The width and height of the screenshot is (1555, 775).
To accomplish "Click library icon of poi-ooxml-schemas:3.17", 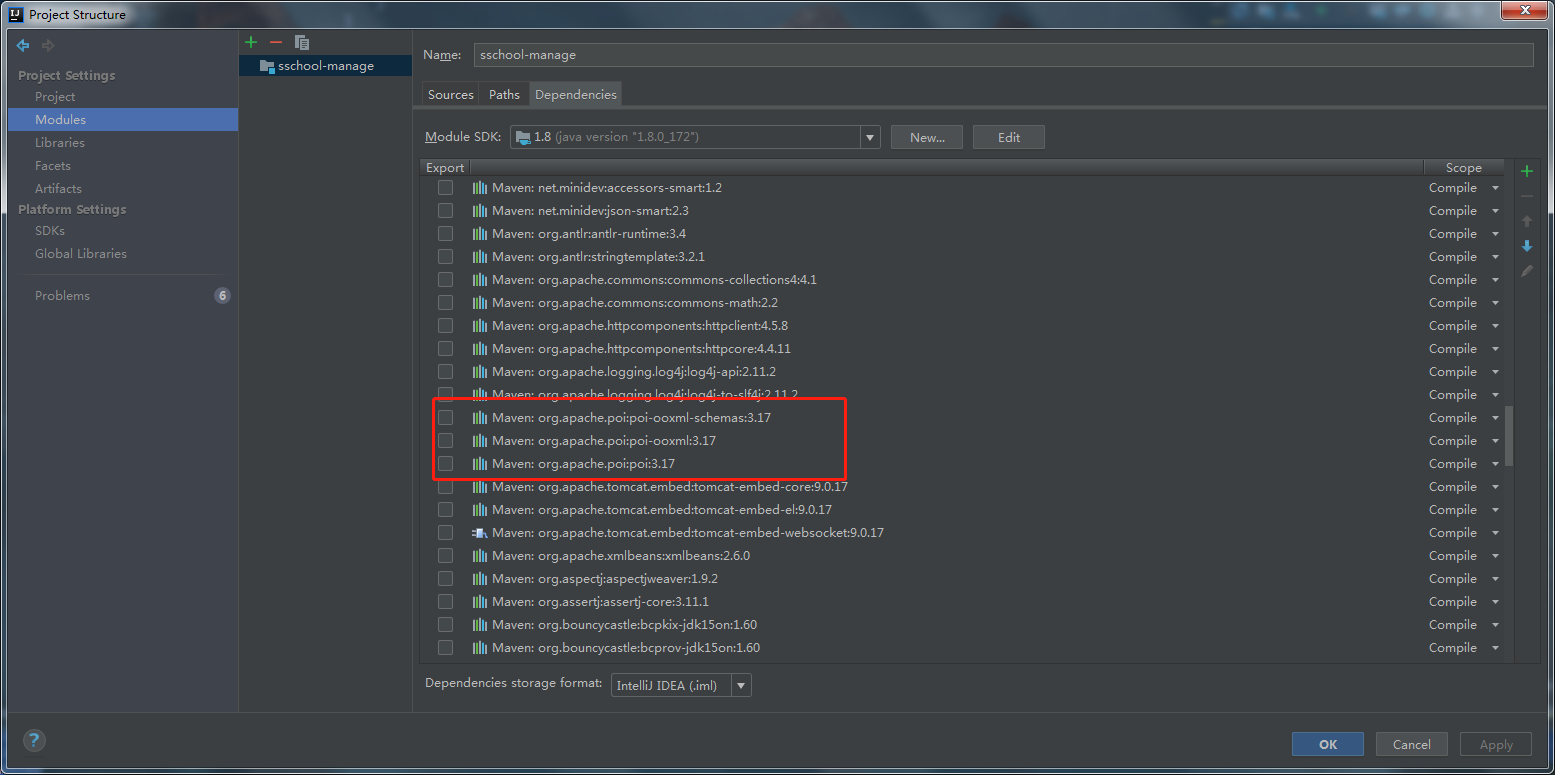I will point(480,418).
